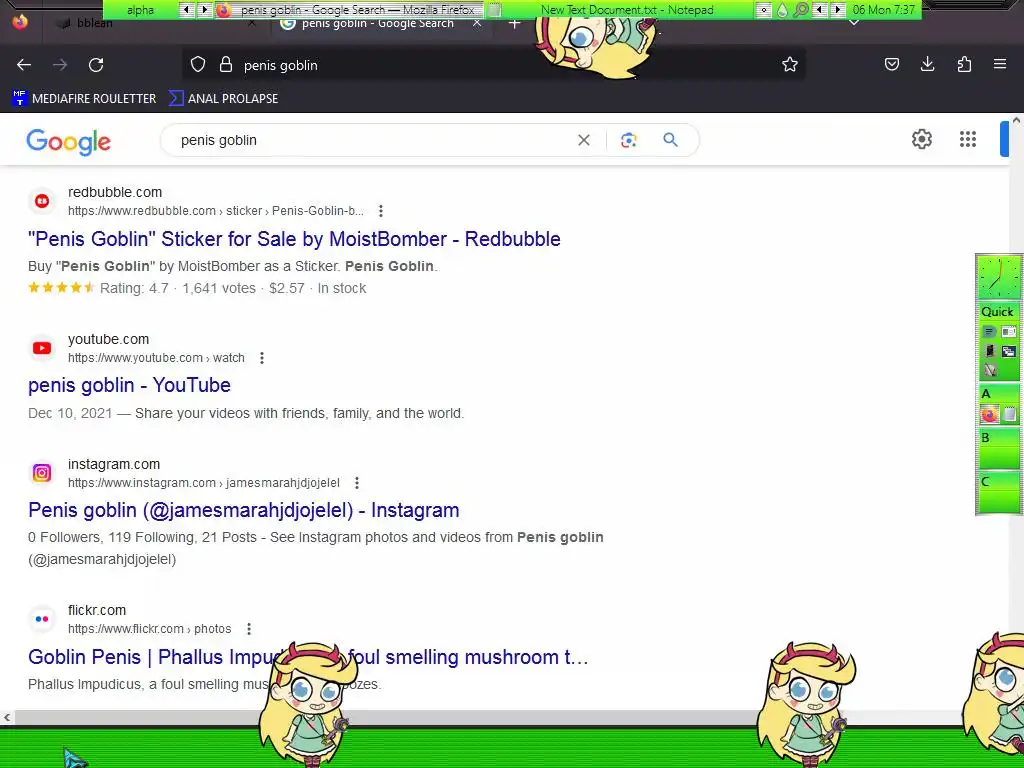Open the Instagram profile result title
1024x768 pixels.
pyautogui.click(x=244, y=510)
